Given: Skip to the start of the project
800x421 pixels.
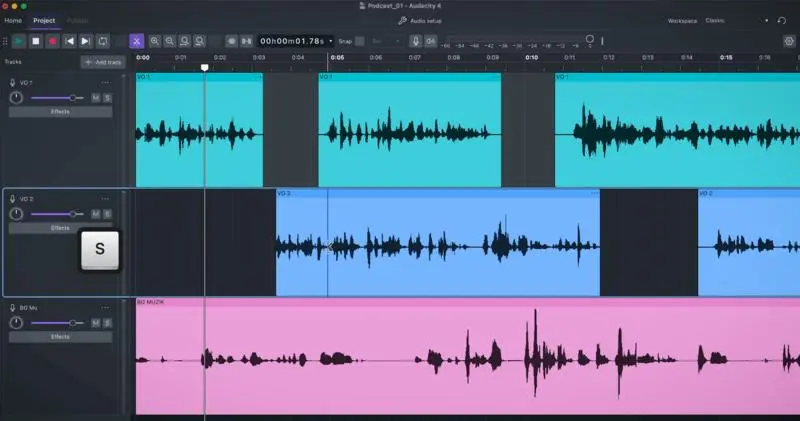Looking at the screenshot, I should [69, 41].
